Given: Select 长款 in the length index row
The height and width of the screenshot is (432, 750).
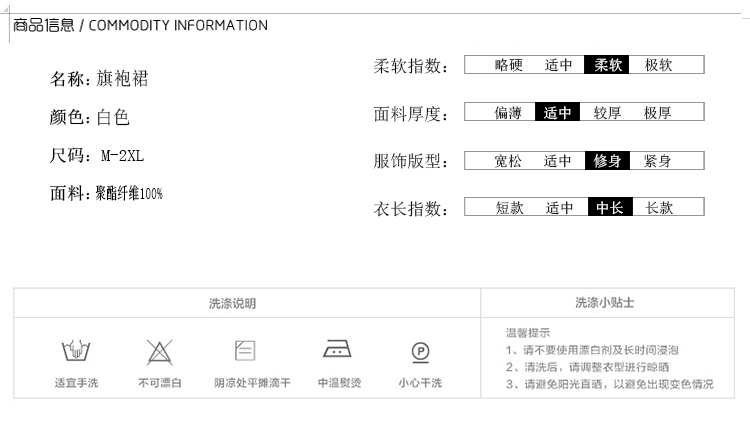Looking at the screenshot, I should pos(659,208).
